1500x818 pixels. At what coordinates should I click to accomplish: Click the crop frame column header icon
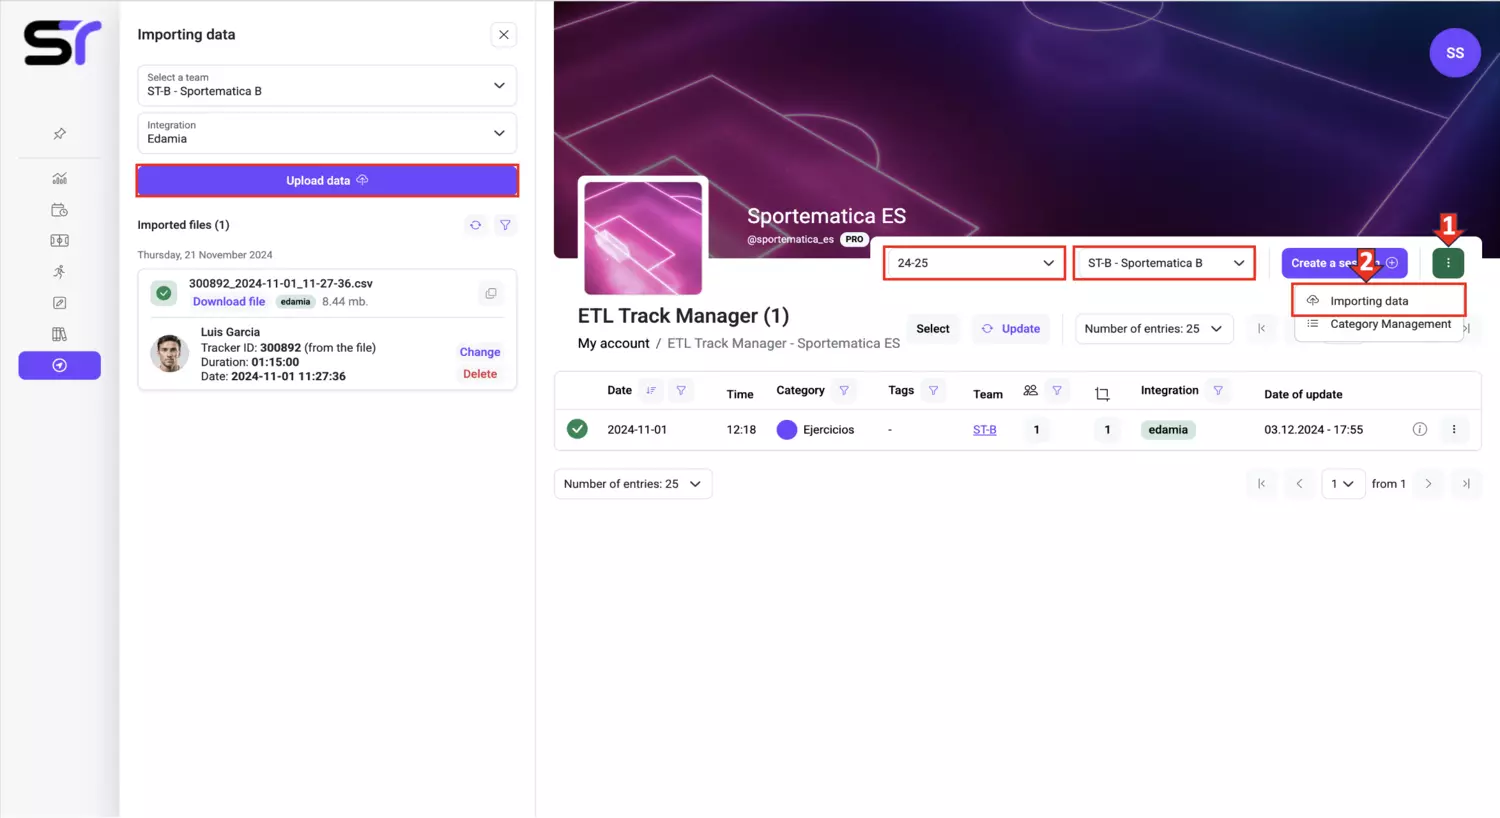[x=1102, y=394]
